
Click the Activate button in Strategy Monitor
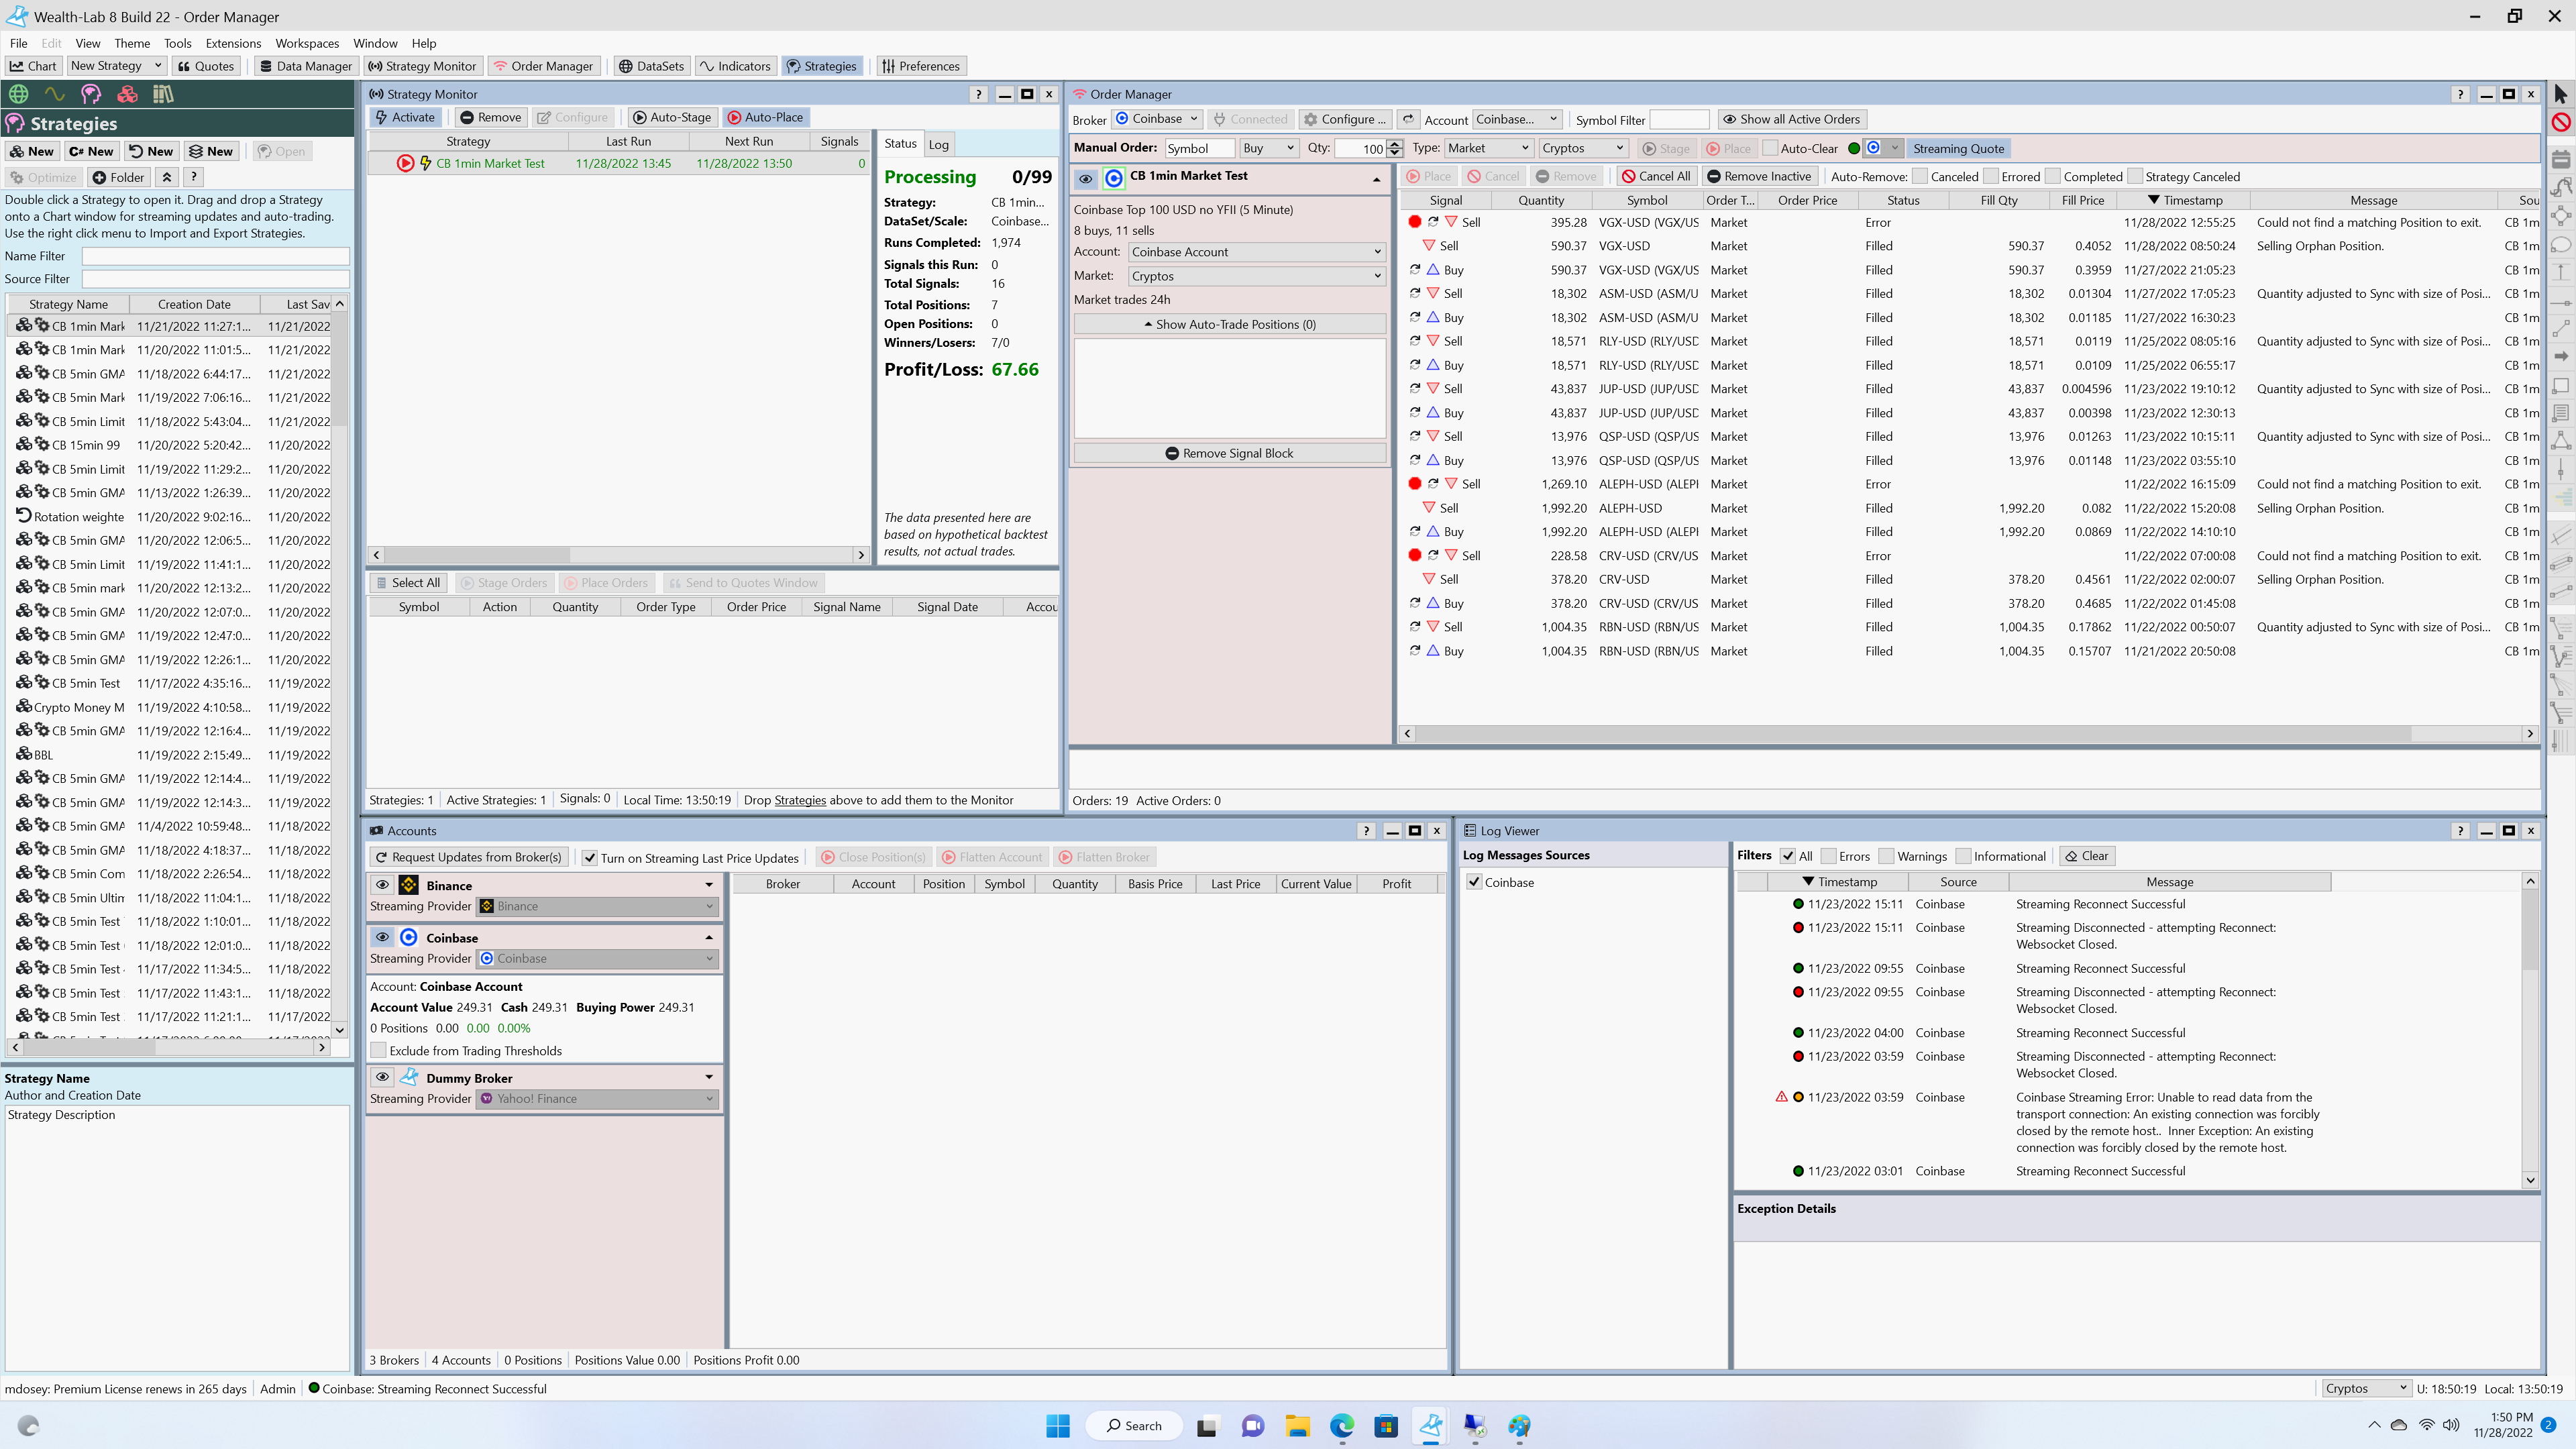[x=405, y=117]
